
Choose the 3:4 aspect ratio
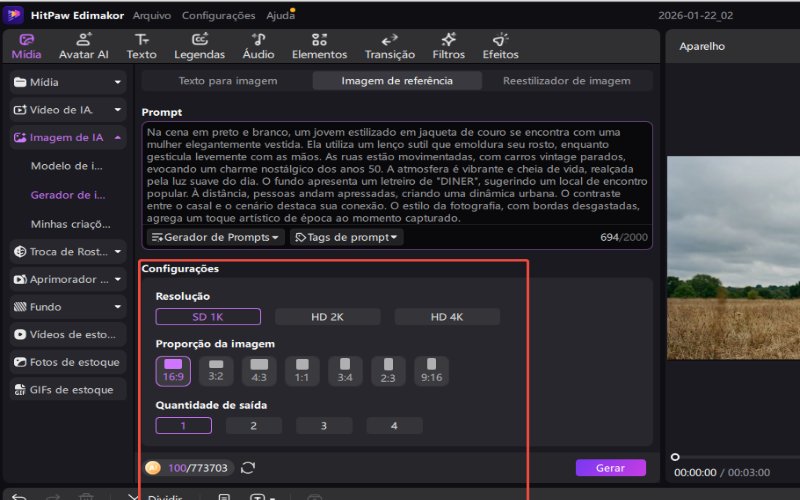345,371
